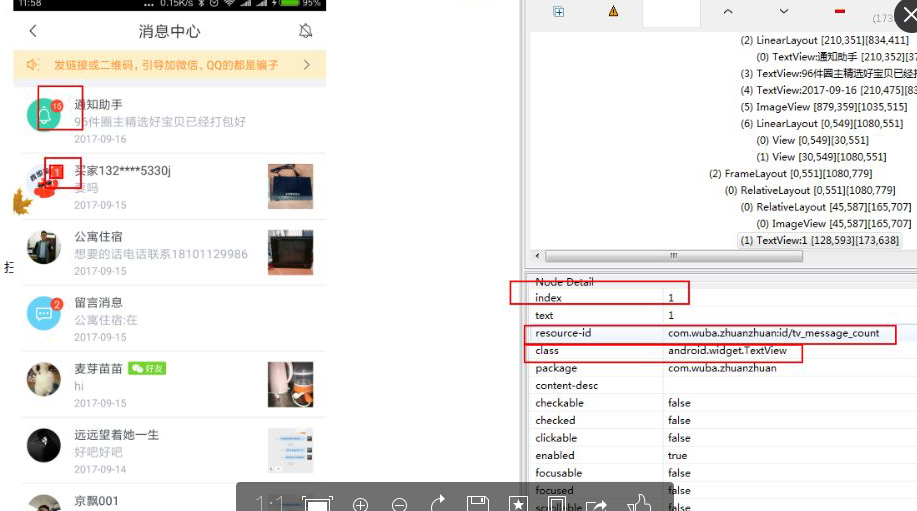
Task: Click the screenshot thumbnail in 远远望着她一生 row
Action: (290, 451)
